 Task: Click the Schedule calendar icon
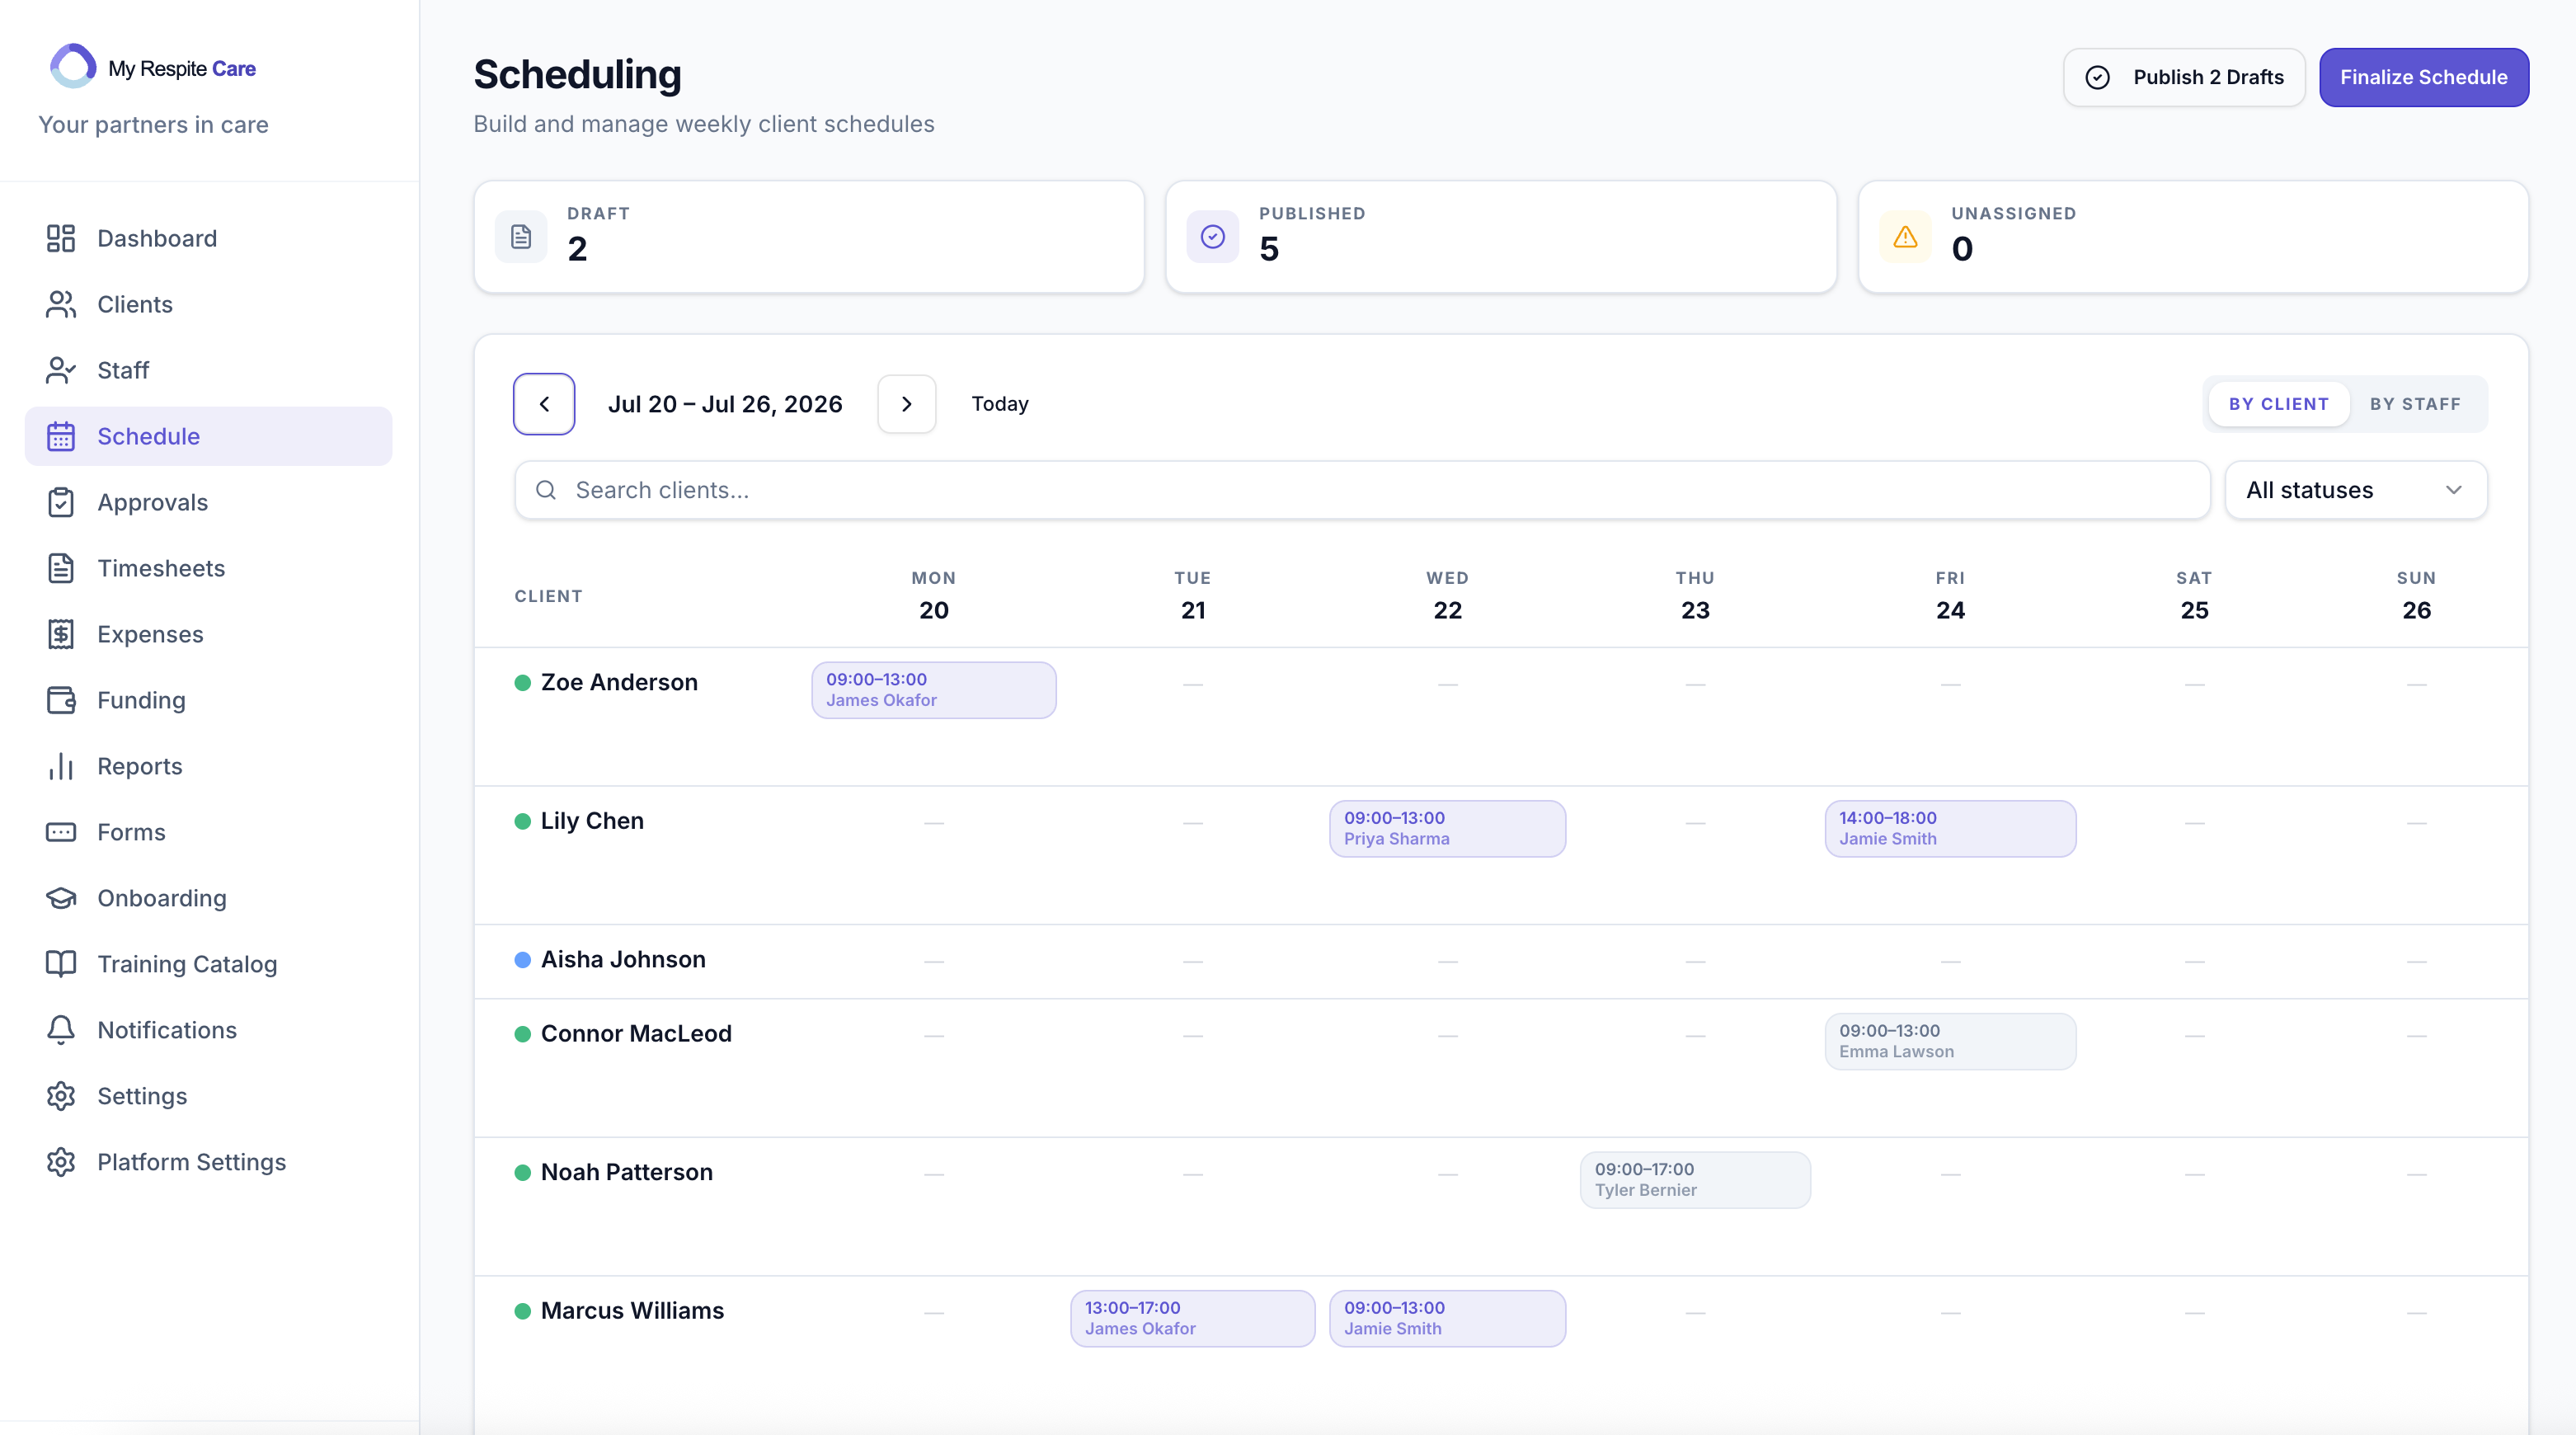click(61, 436)
